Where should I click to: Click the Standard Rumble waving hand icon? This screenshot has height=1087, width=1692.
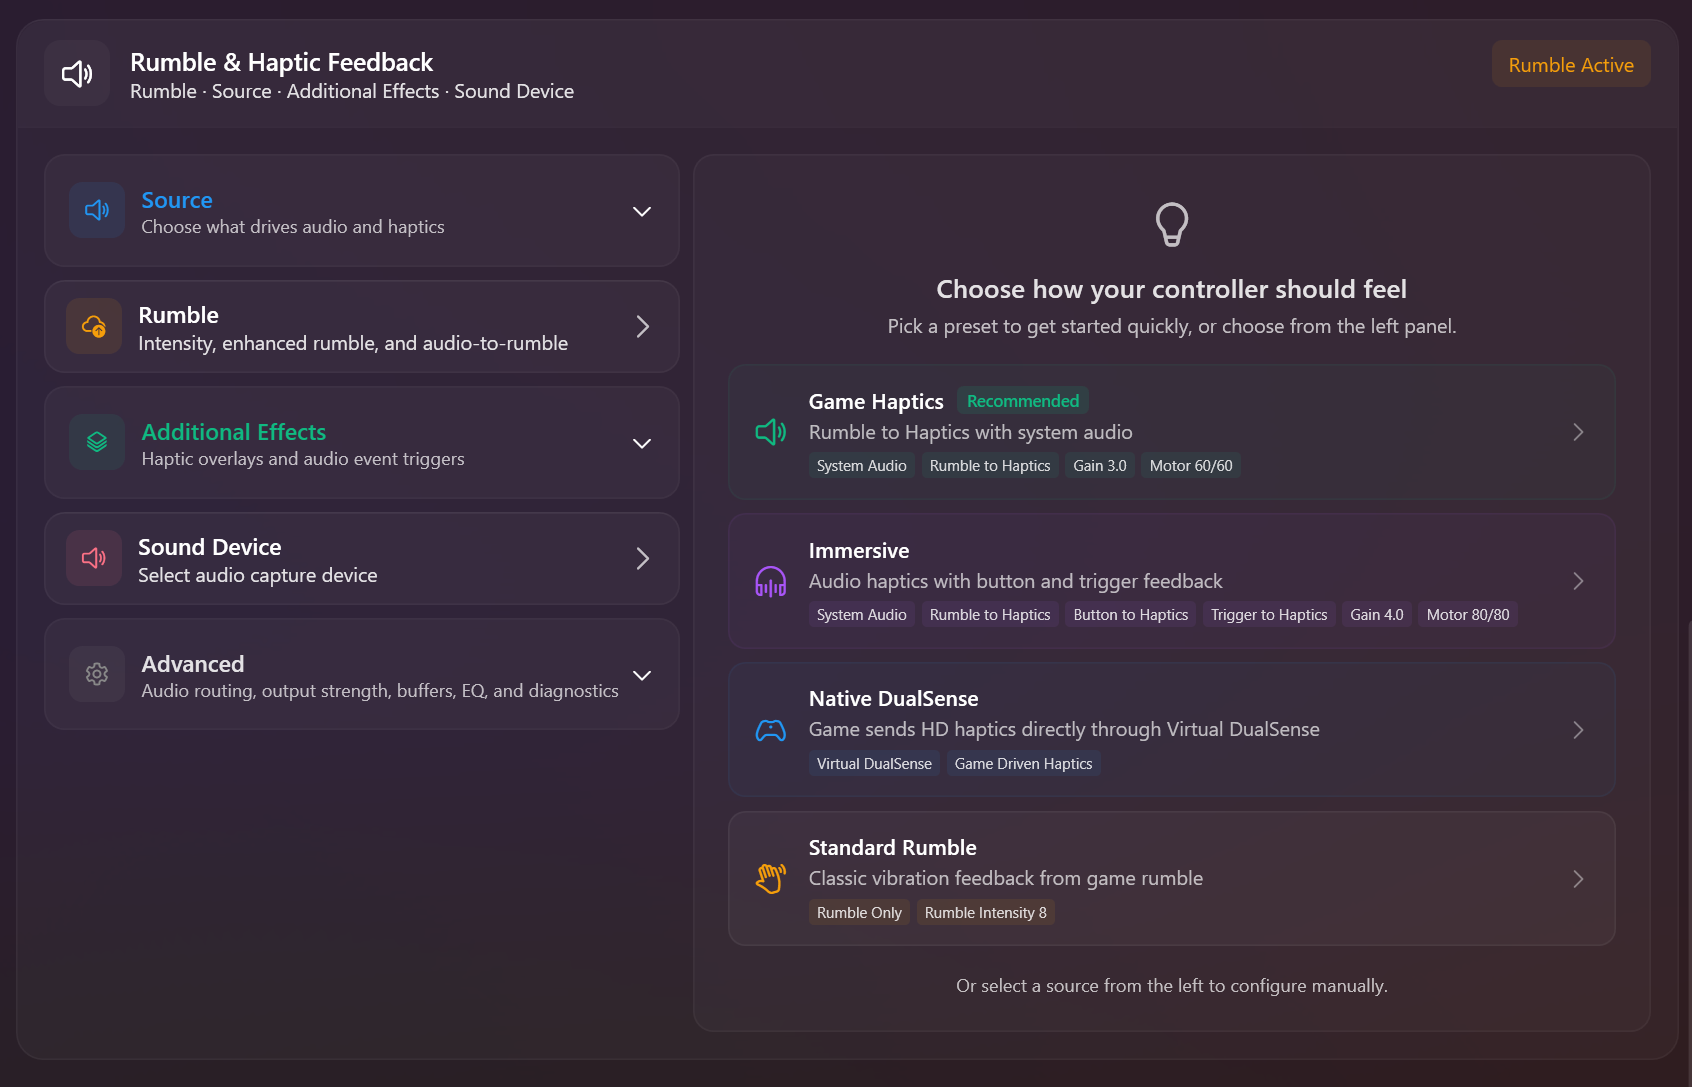(x=770, y=878)
